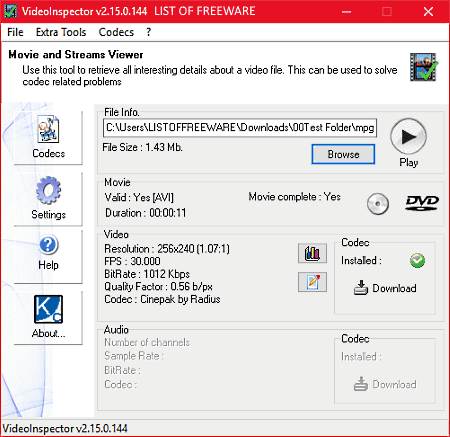
Task: Browse for a video file
Action: (x=343, y=154)
